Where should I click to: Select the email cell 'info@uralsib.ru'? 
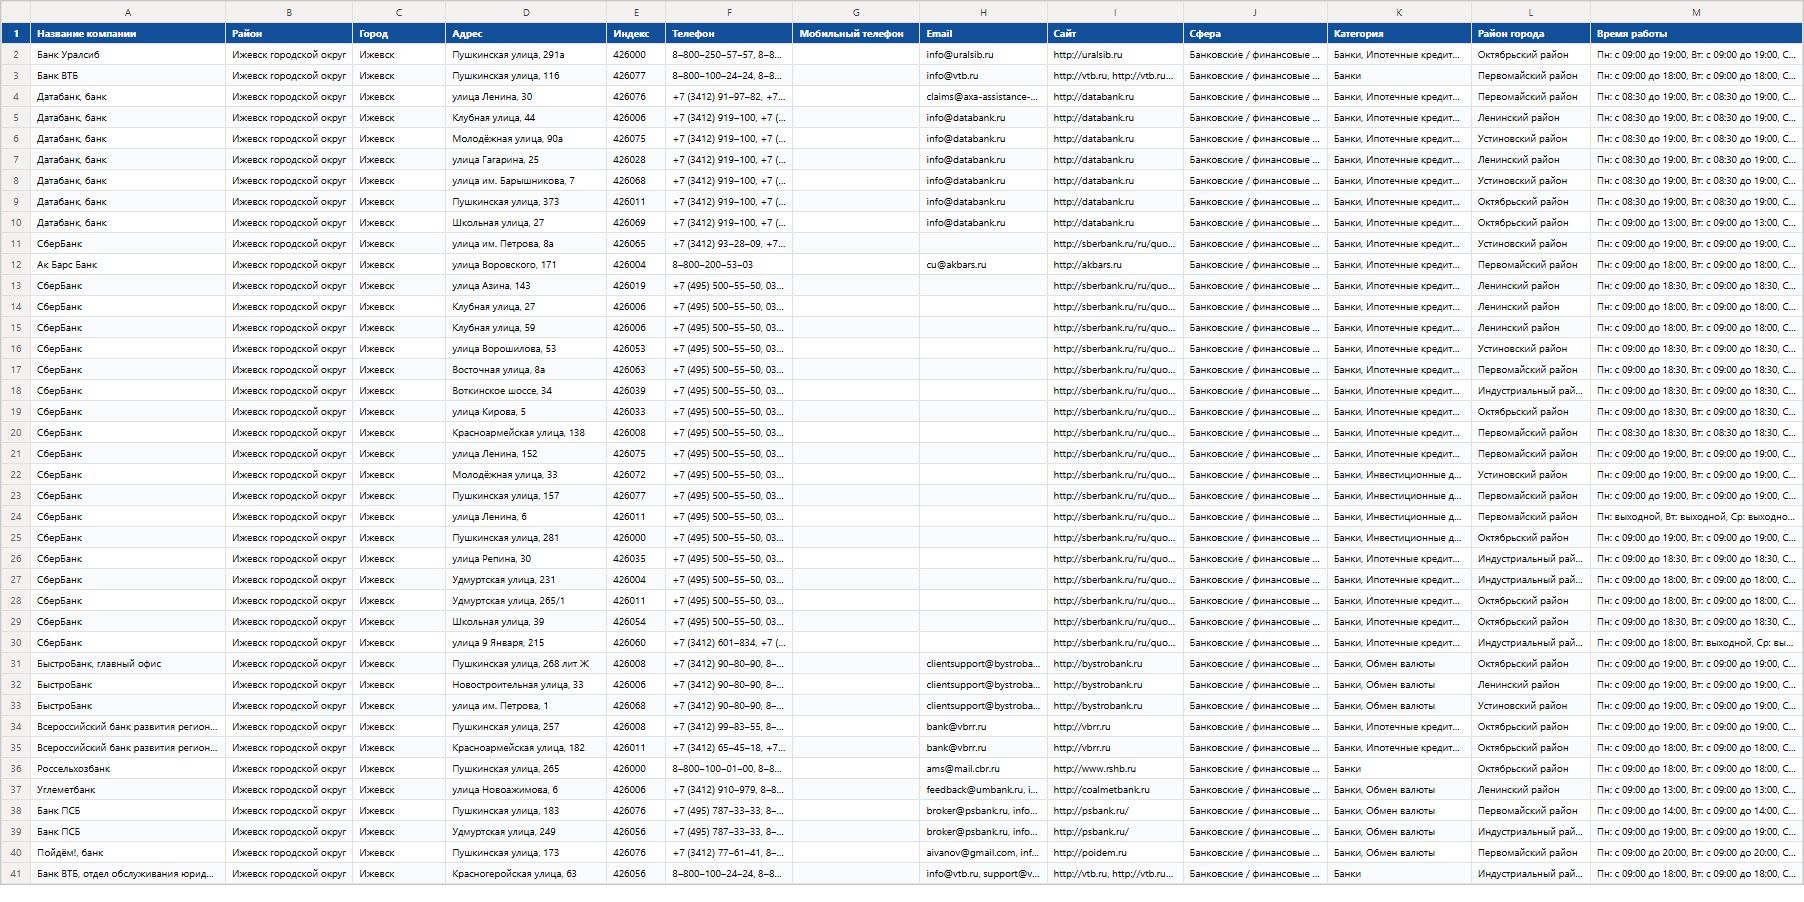tap(983, 55)
